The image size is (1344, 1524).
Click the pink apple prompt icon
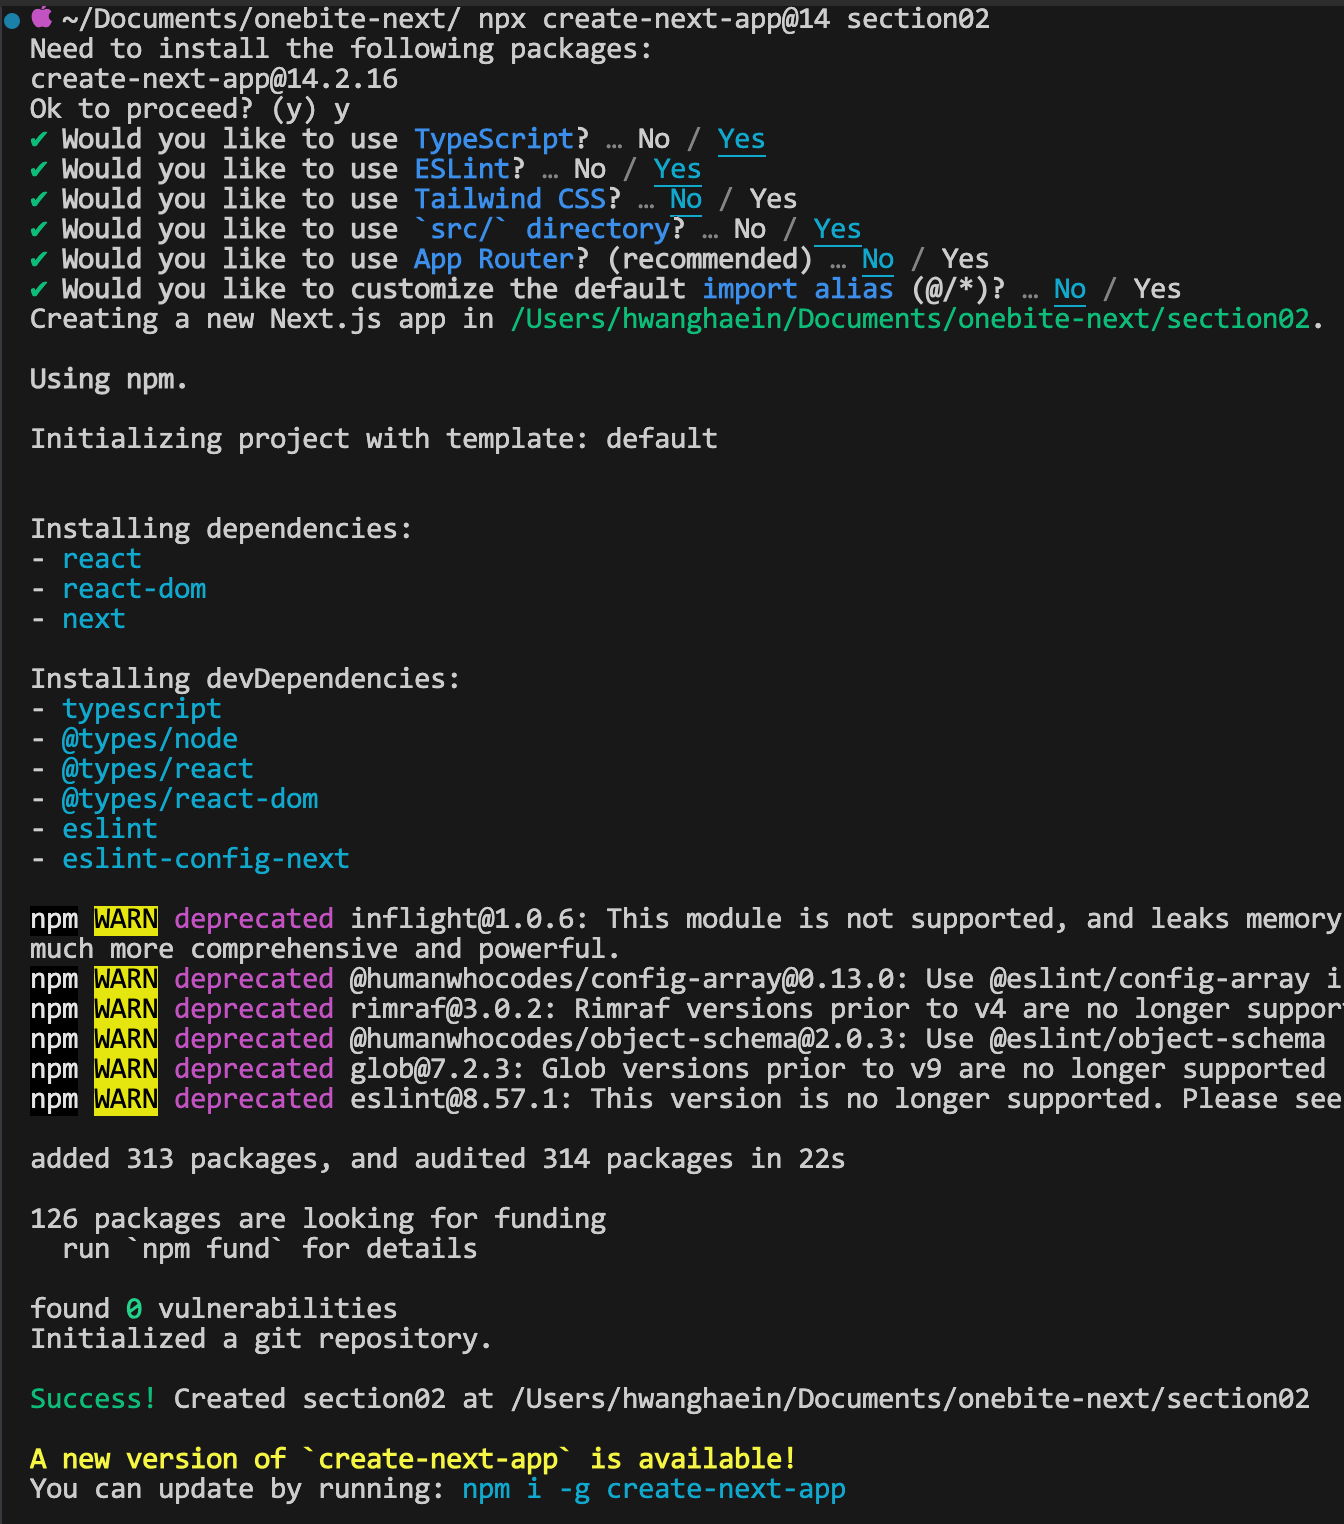(42, 17)
